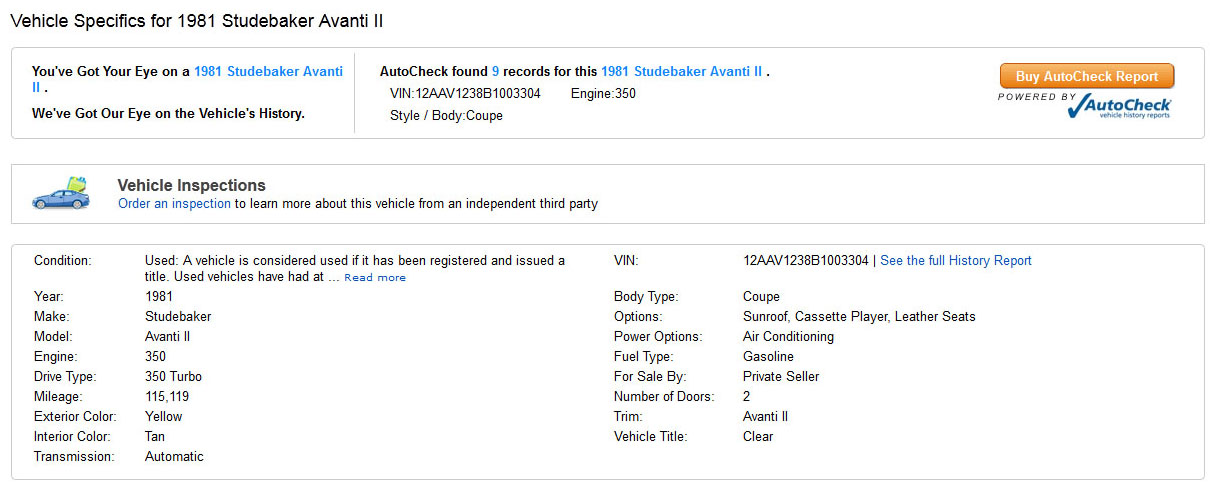Click the VIN text in the AutoCheck panel
The image size is (1212, 504).
tap(465, 94)
